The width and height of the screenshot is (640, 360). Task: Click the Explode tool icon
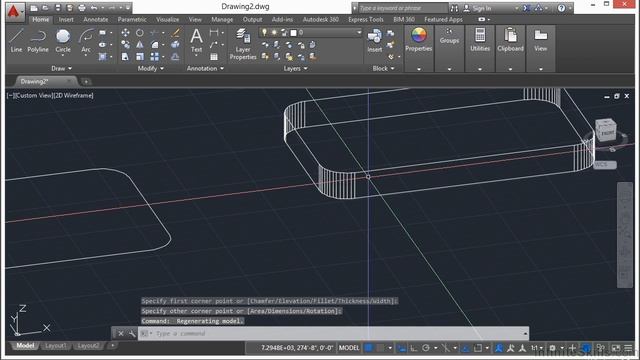pos(176,44)
